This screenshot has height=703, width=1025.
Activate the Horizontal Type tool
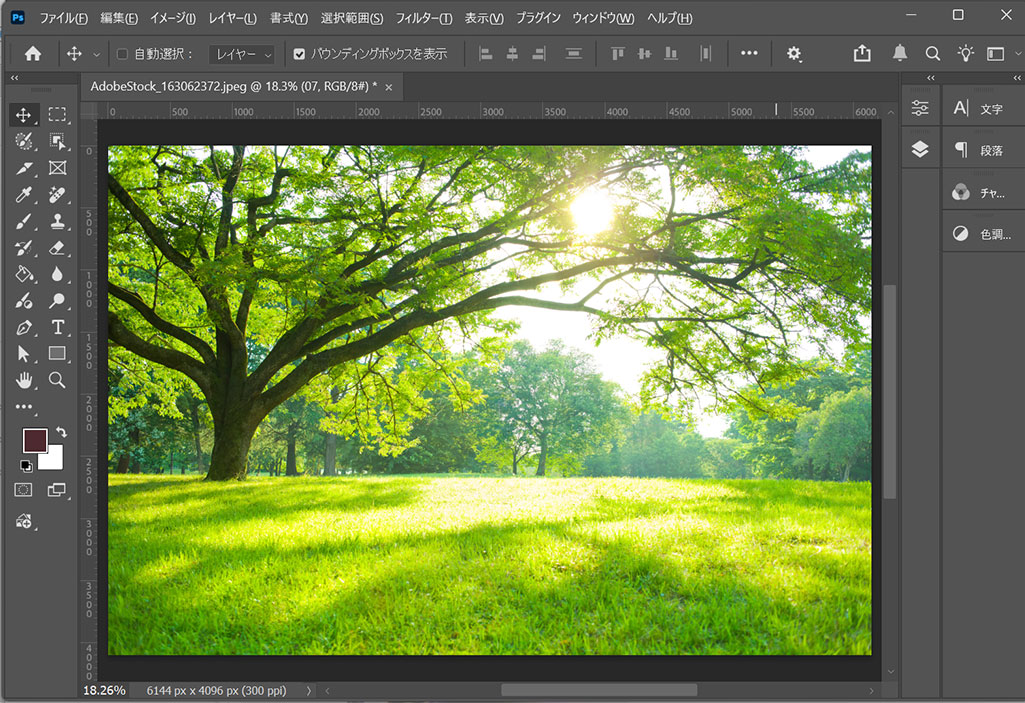click(x=57, y=327)
